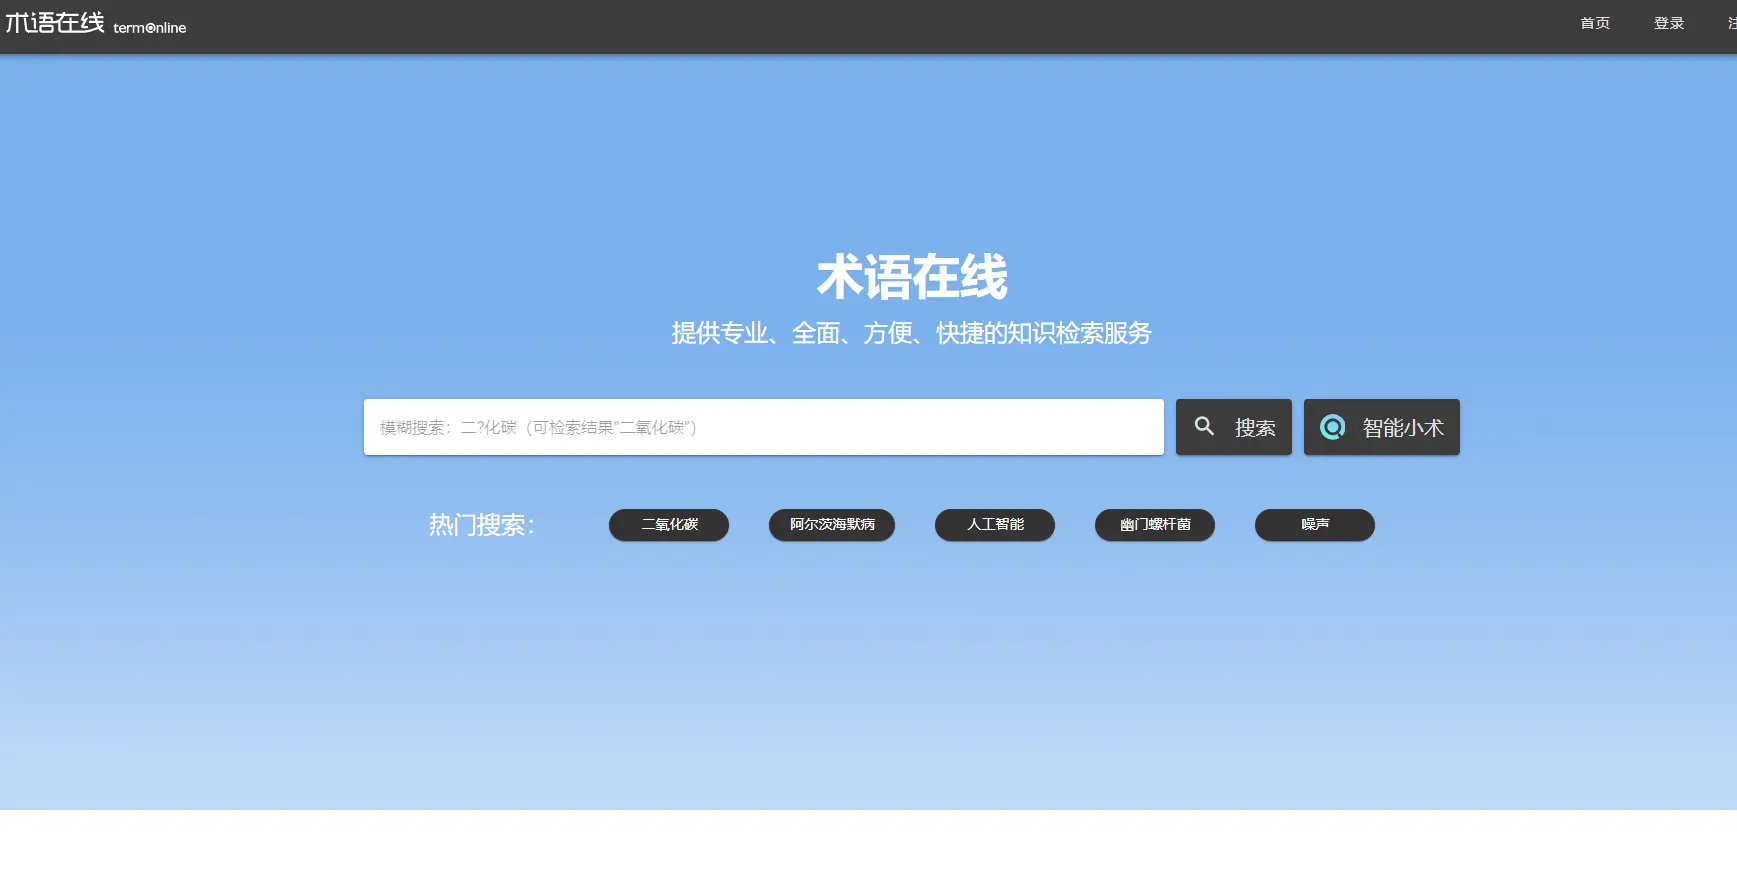Choose the 人工智能 hot search tag
This screenshot has height=874, width=1737.
[x=994, y=525]
